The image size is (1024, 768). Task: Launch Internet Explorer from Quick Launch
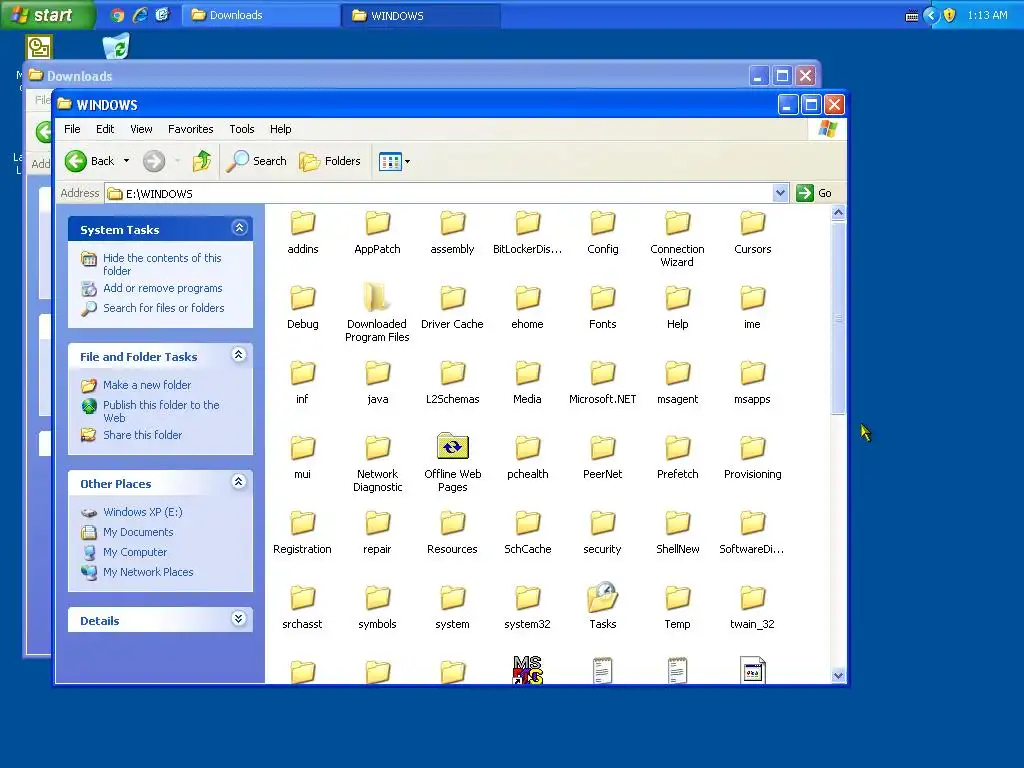(140, 15)
